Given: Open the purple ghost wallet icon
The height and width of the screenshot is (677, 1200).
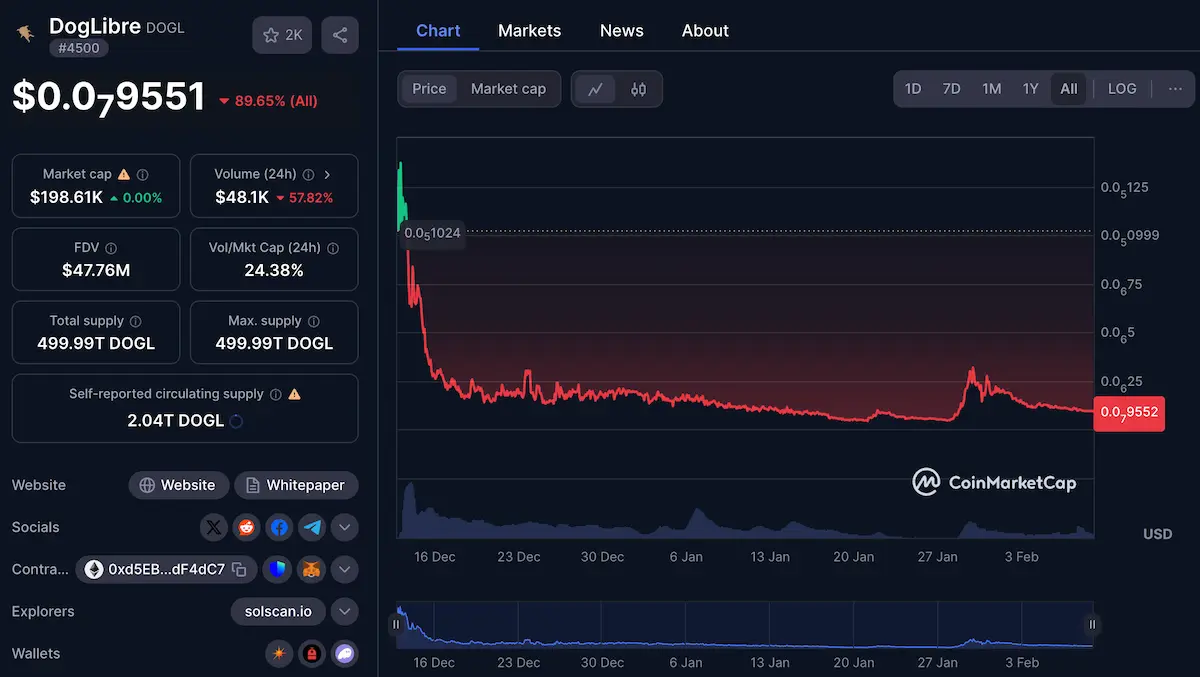Looking at the screenshot, I should click(345, 654).
